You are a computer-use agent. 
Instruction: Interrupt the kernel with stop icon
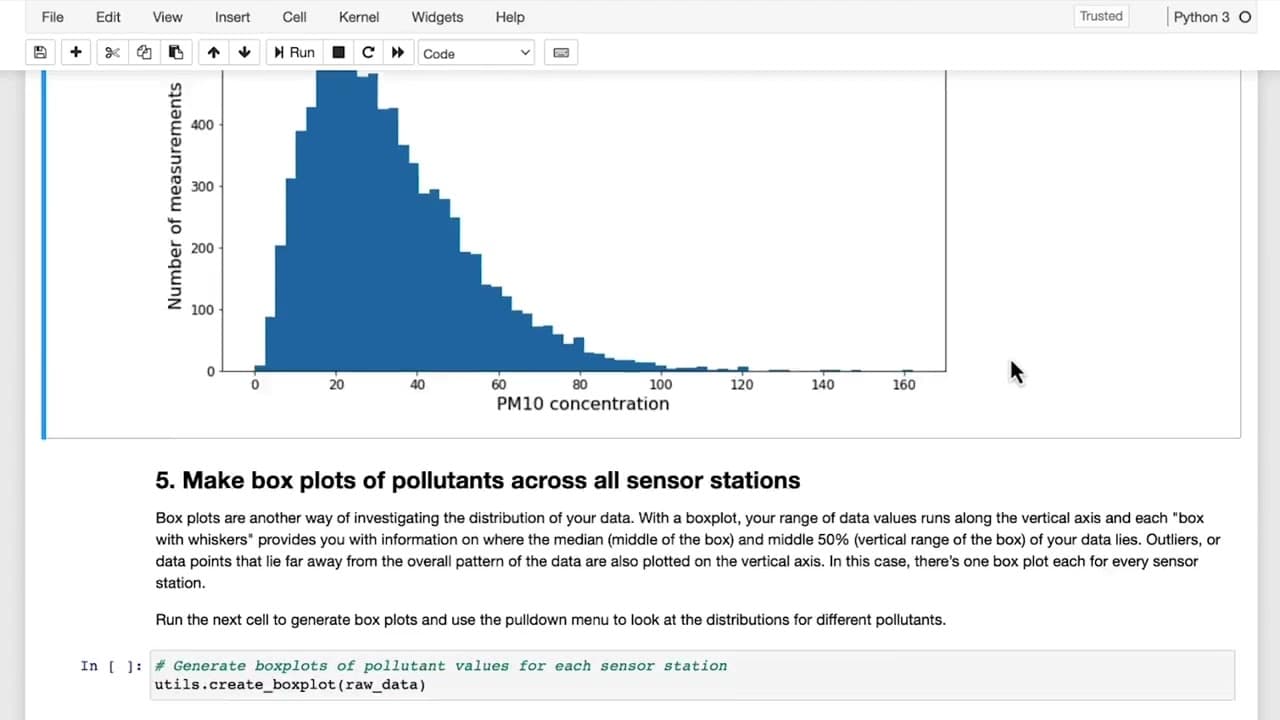point(338,53)
